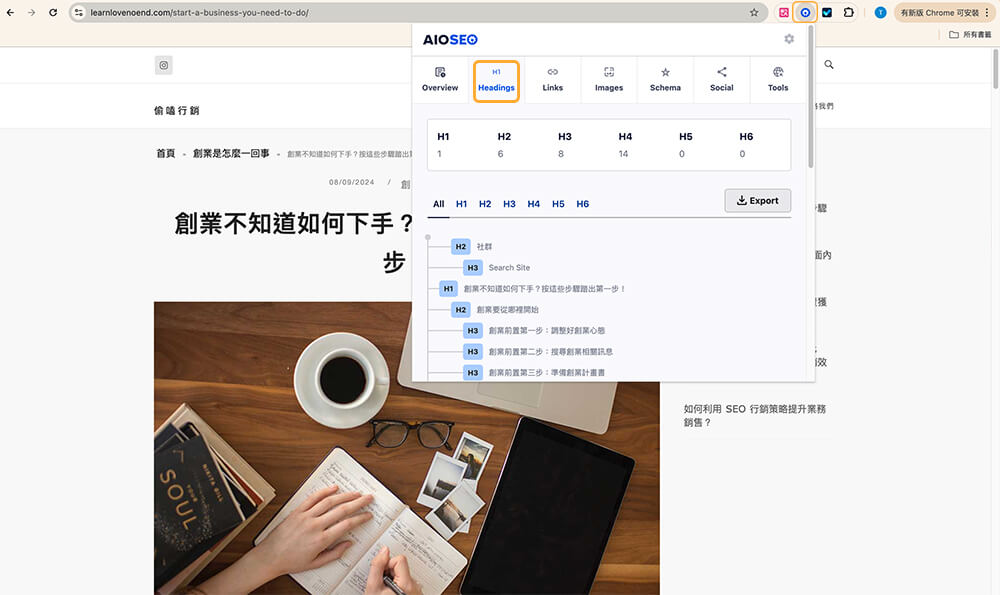Filter headings list by H5
1000x595 pixels.
pyautogui.click(x=558, y=204)
